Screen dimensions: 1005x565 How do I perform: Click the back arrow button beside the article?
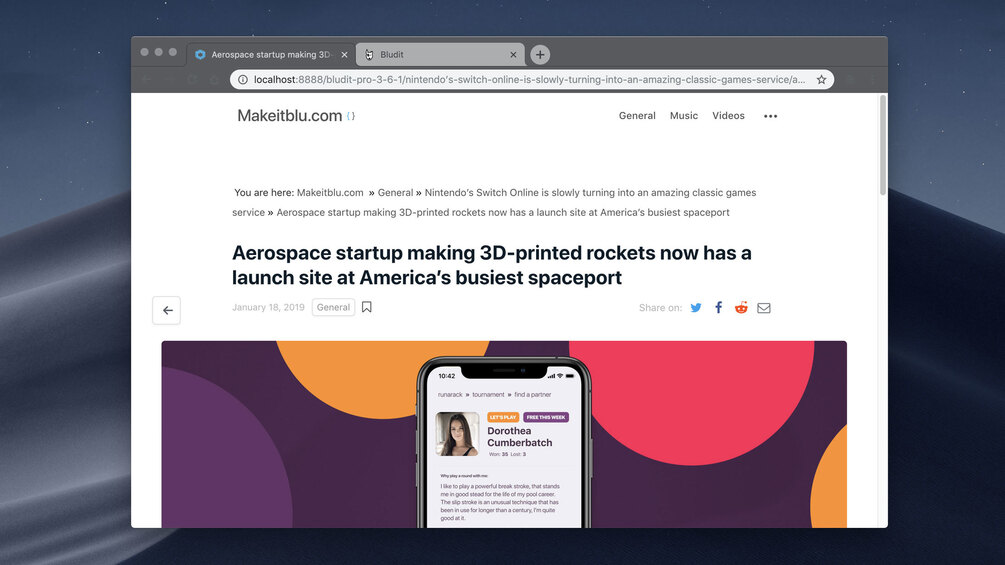(167, 310)
